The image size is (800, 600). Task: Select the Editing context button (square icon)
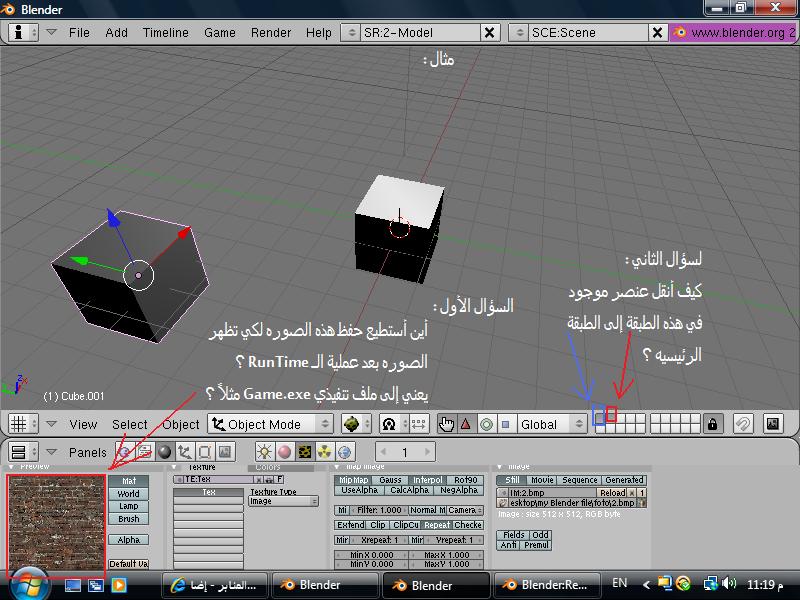pyautogui.click(x=205, y=452)
